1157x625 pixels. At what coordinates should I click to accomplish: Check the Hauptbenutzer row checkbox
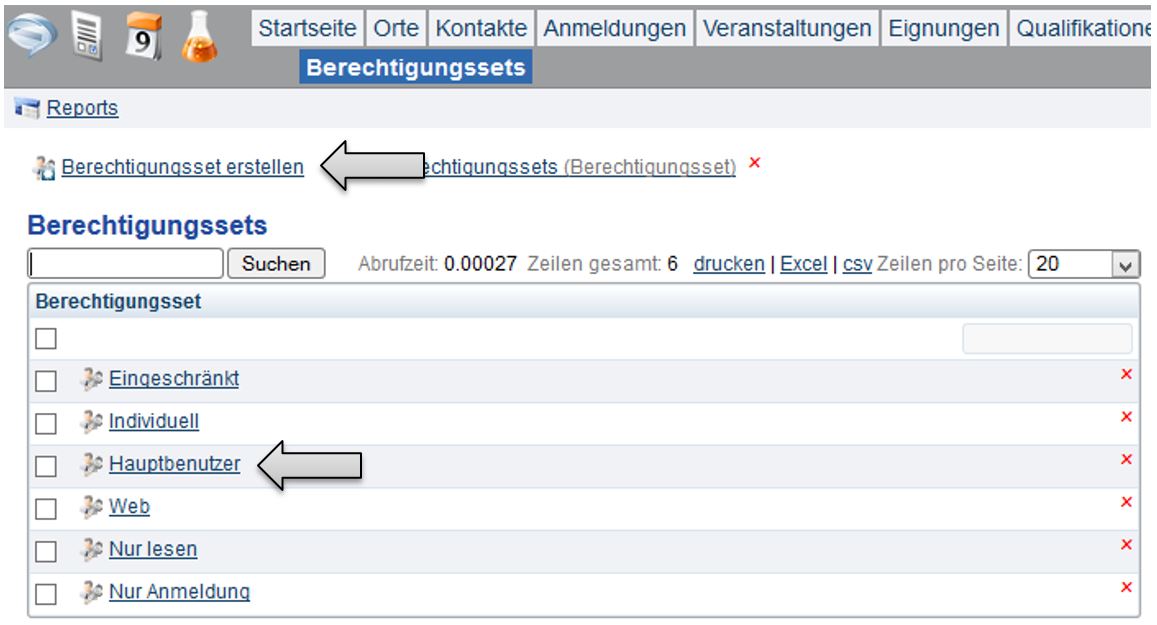pyautogui.click(x=45, y=466)
